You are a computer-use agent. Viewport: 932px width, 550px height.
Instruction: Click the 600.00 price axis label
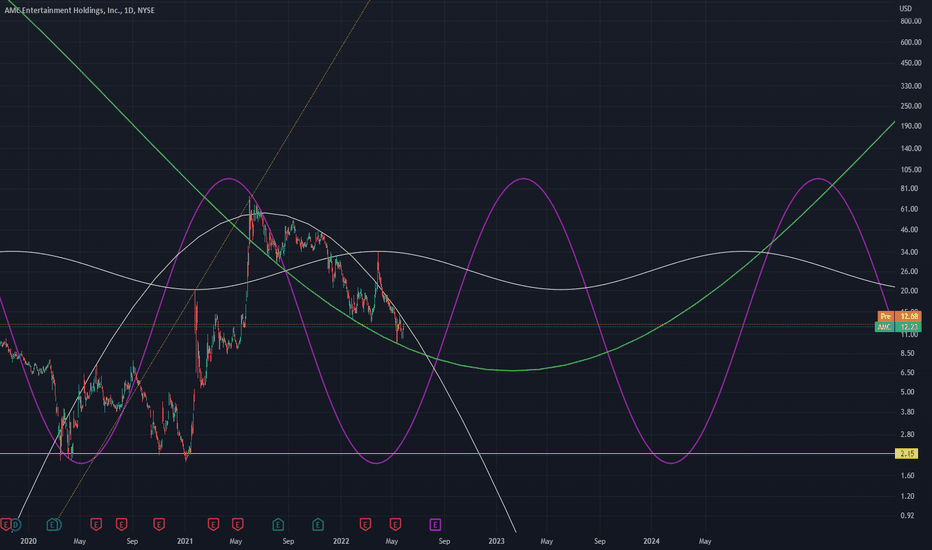point(911,43)
